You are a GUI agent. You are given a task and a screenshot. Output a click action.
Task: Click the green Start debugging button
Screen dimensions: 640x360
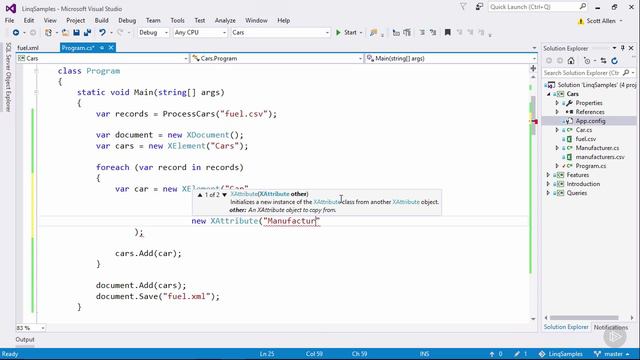(346, 32)
